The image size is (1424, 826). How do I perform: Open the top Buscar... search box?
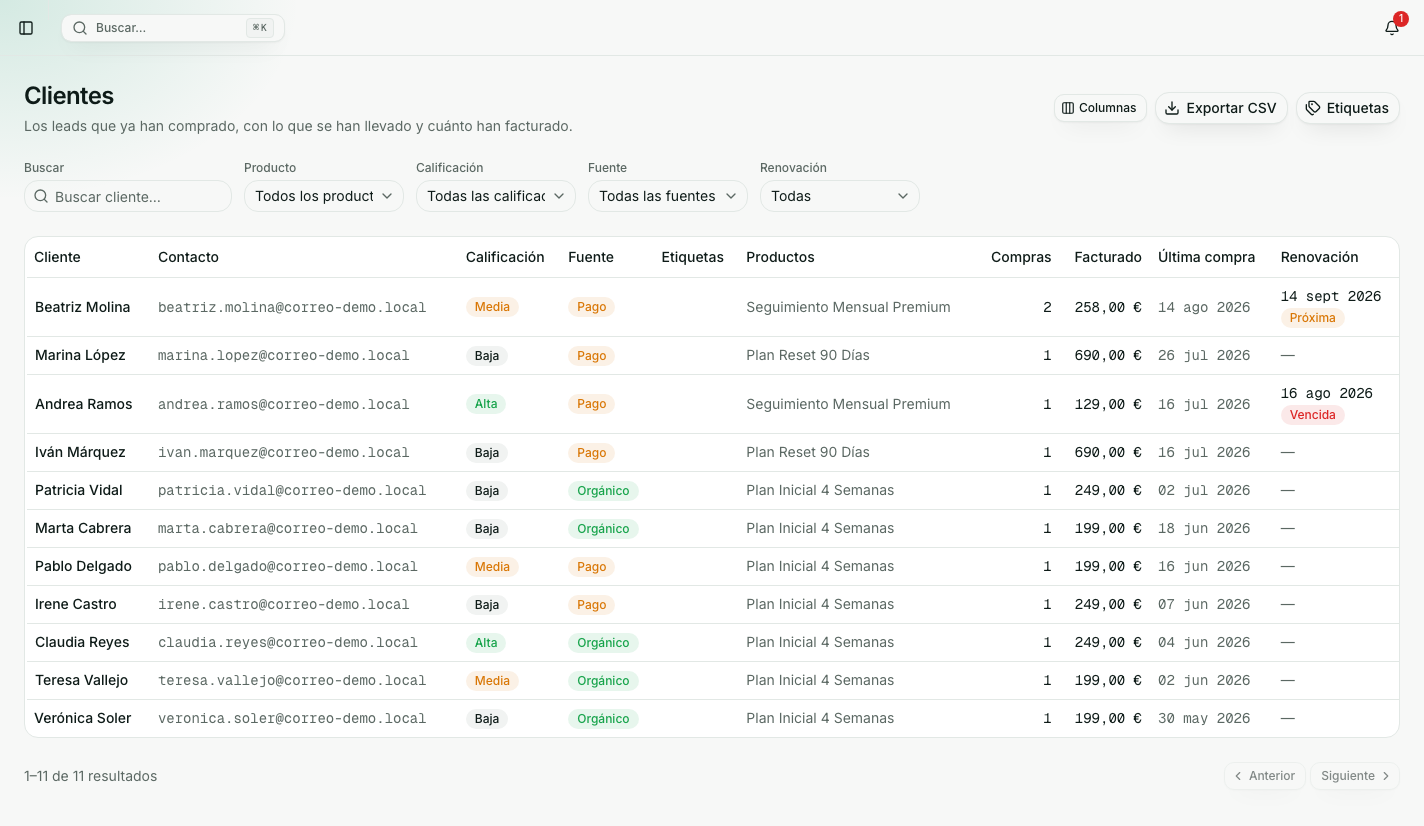[173, 28]
